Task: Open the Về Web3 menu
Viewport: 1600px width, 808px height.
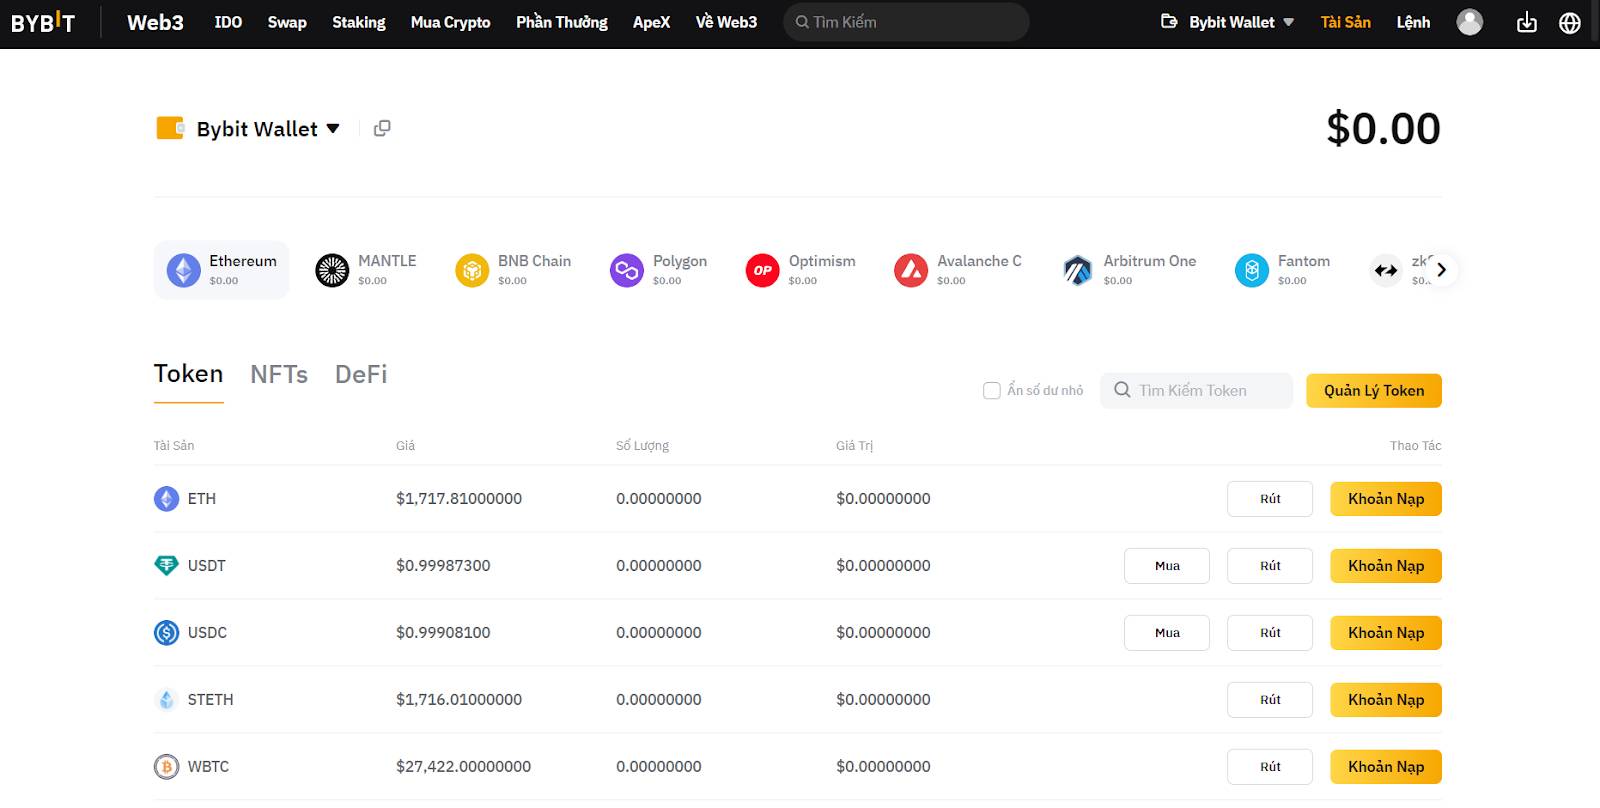Action: (726, 22)
